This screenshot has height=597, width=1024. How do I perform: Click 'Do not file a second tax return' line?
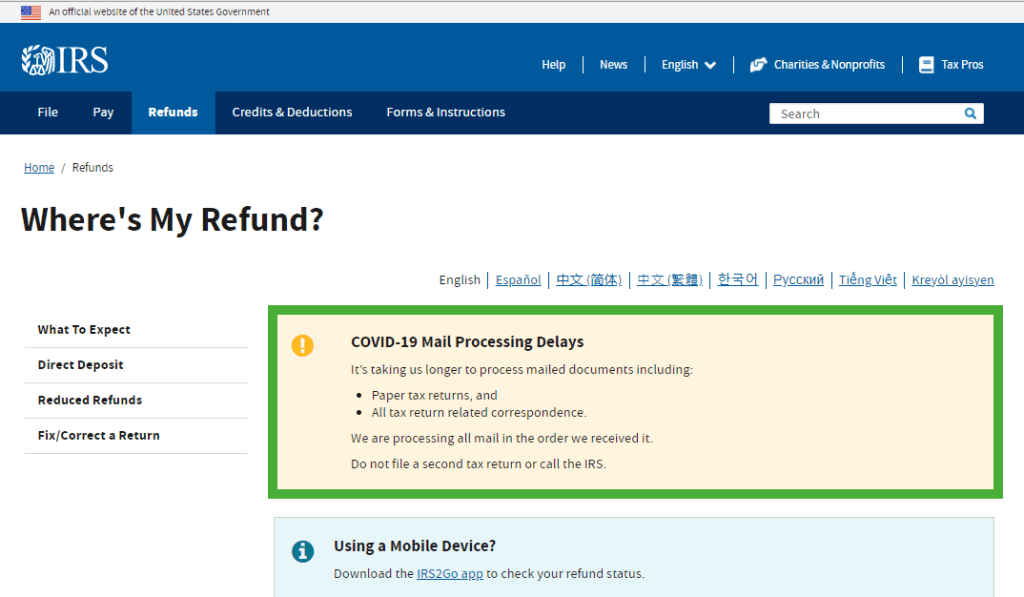click(x=478, y=464)
